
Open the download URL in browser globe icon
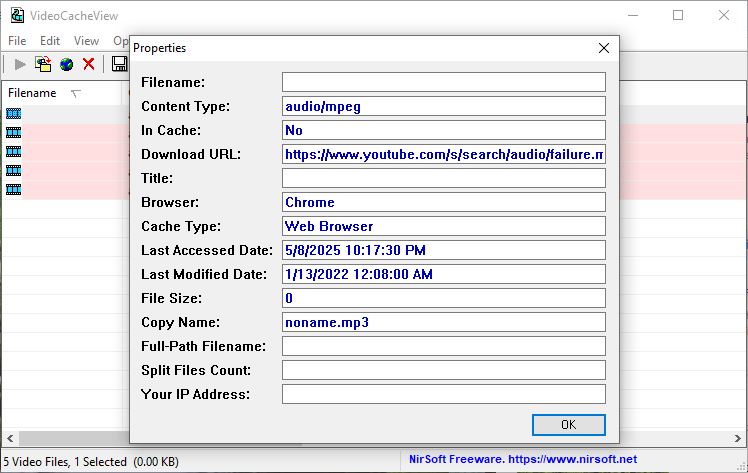pyautogui.click(x=66, y=64)
